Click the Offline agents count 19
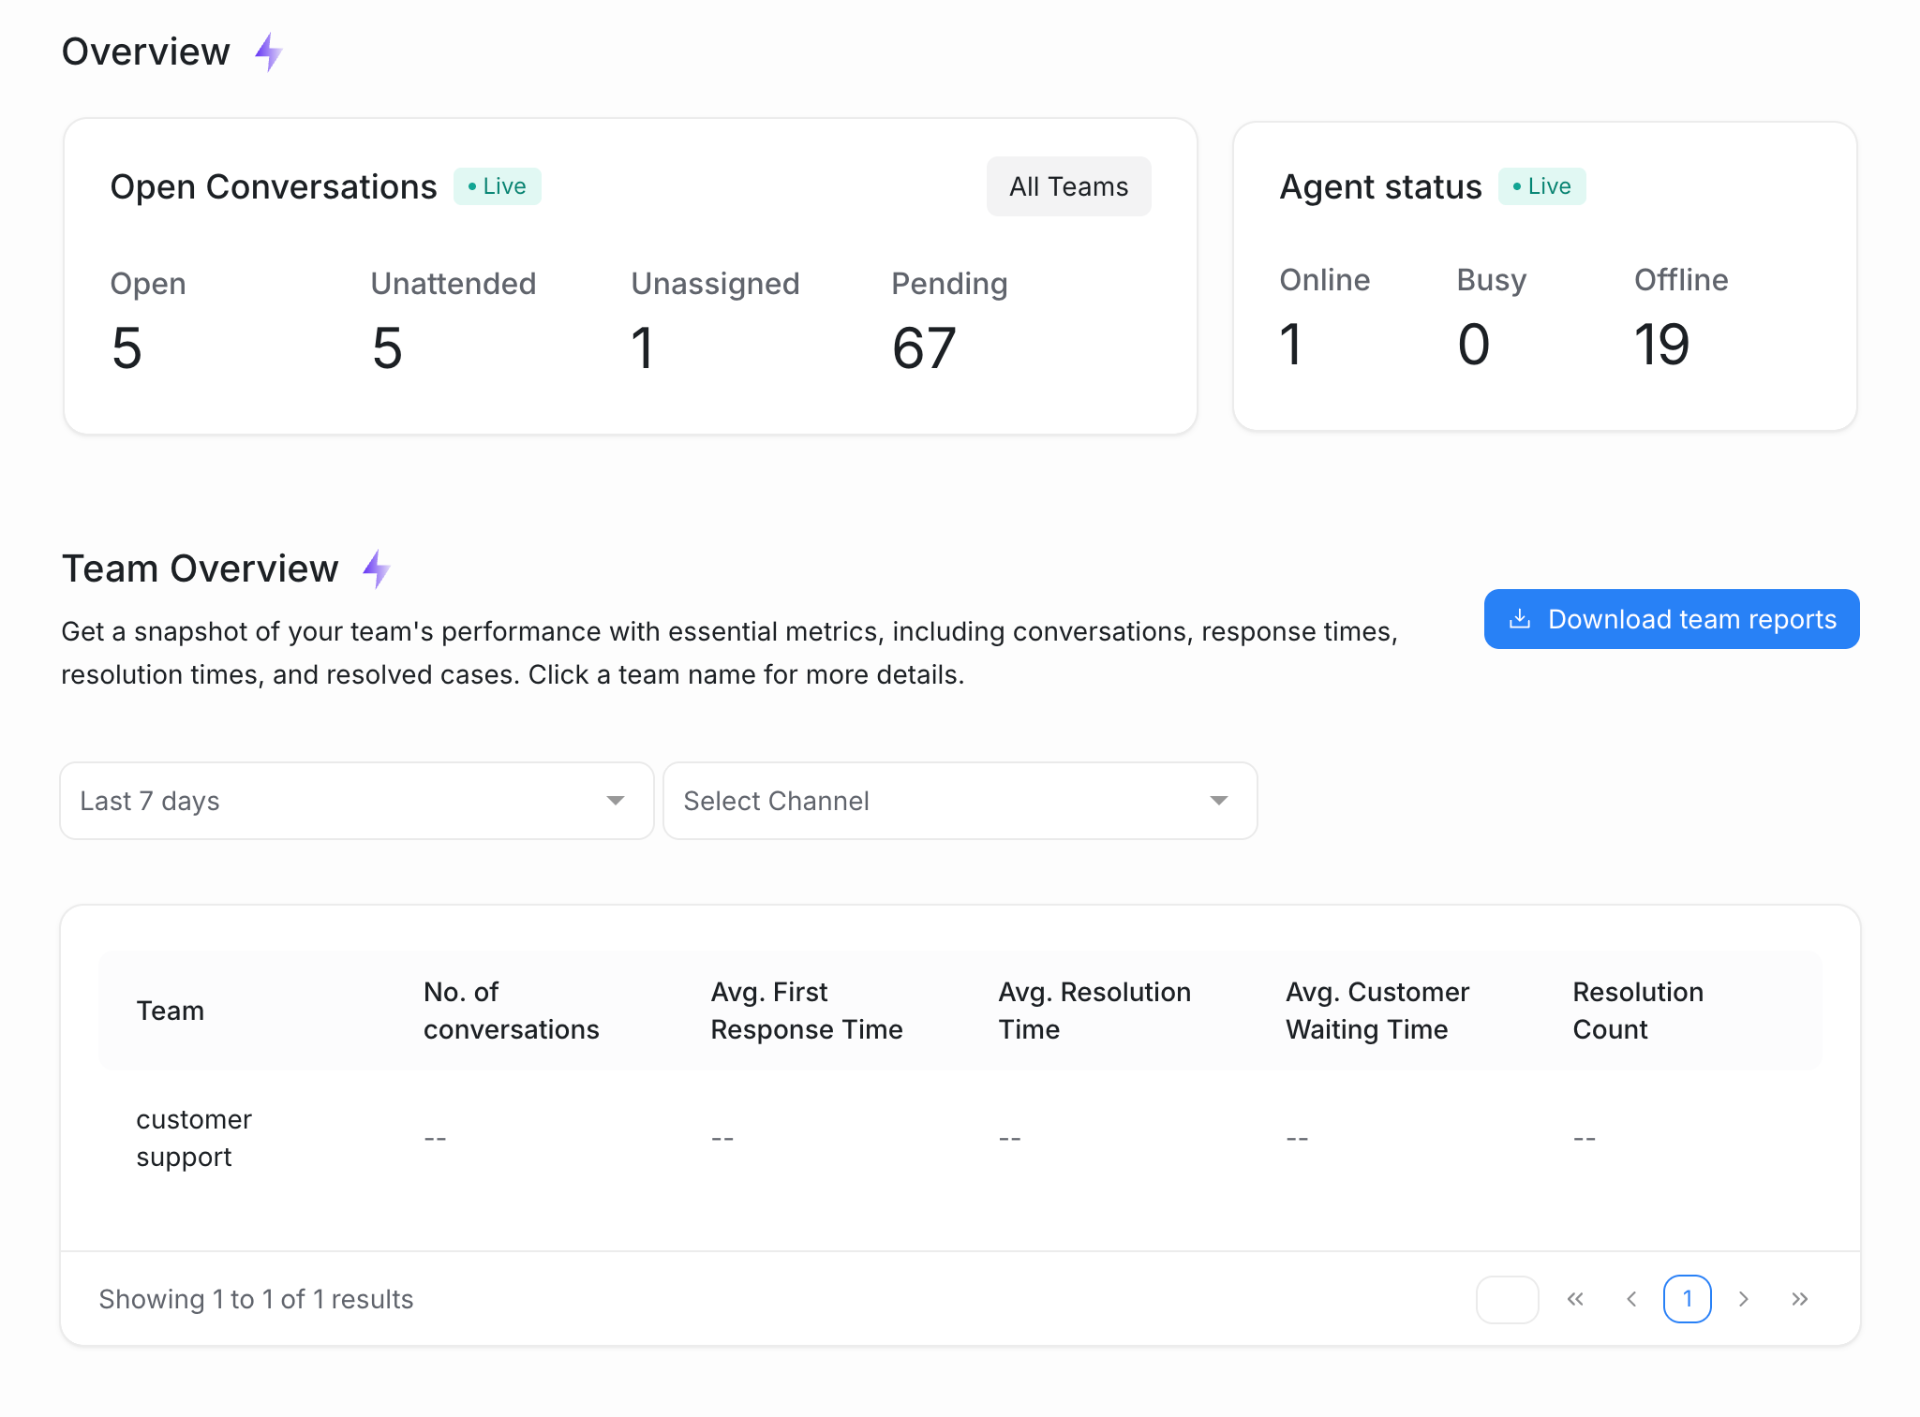 (1661, 344)
